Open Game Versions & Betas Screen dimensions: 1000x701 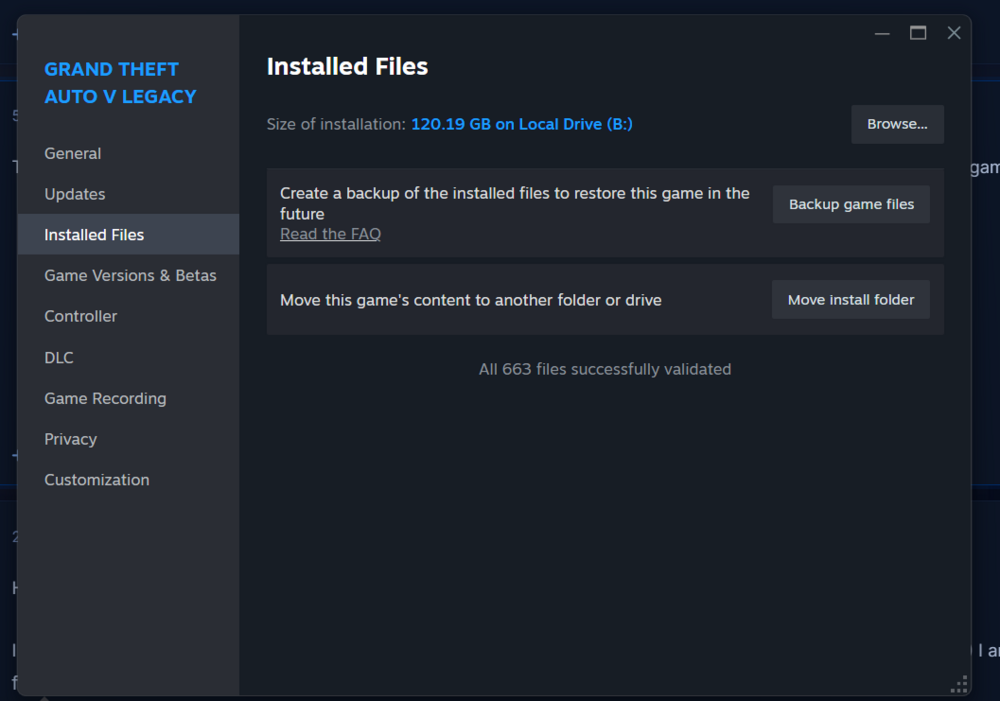click(130, 276)
